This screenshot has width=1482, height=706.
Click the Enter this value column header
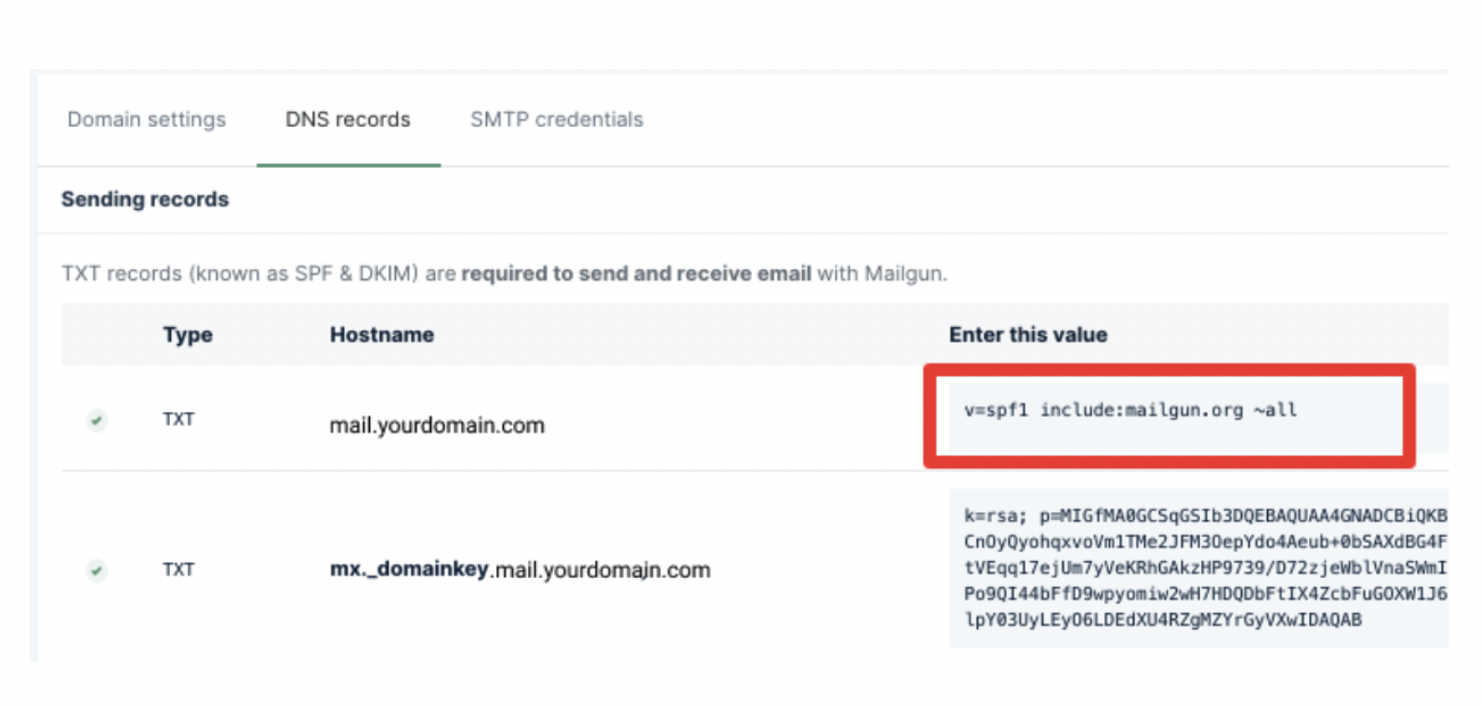coord(1028,335)
